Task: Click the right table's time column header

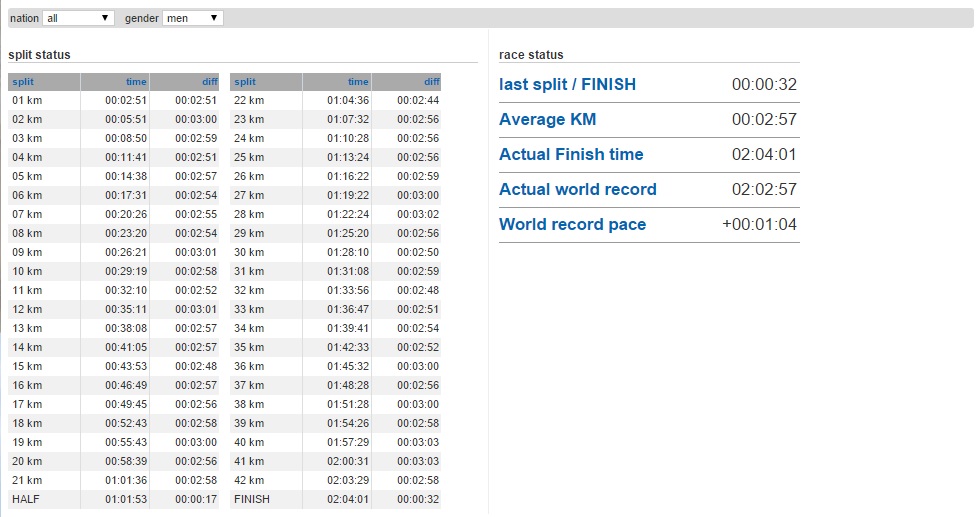Action: click(358, 82)
